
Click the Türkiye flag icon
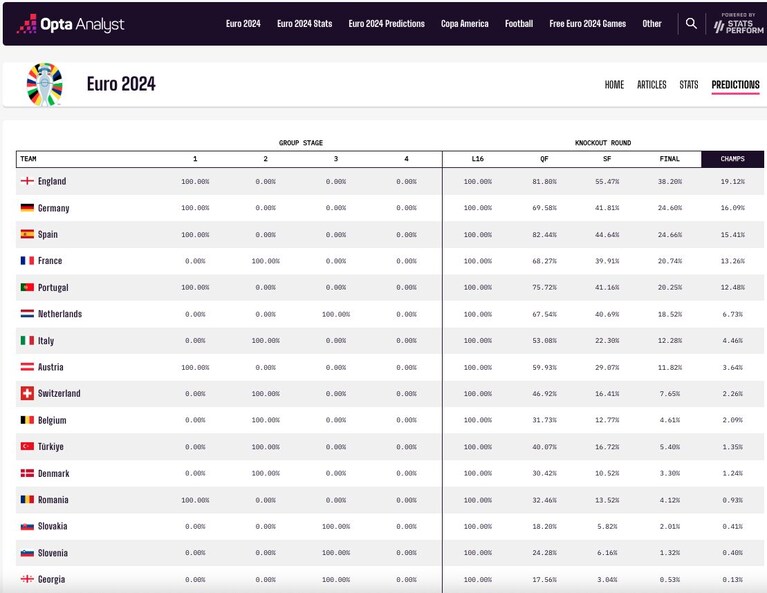coord(27,446)
